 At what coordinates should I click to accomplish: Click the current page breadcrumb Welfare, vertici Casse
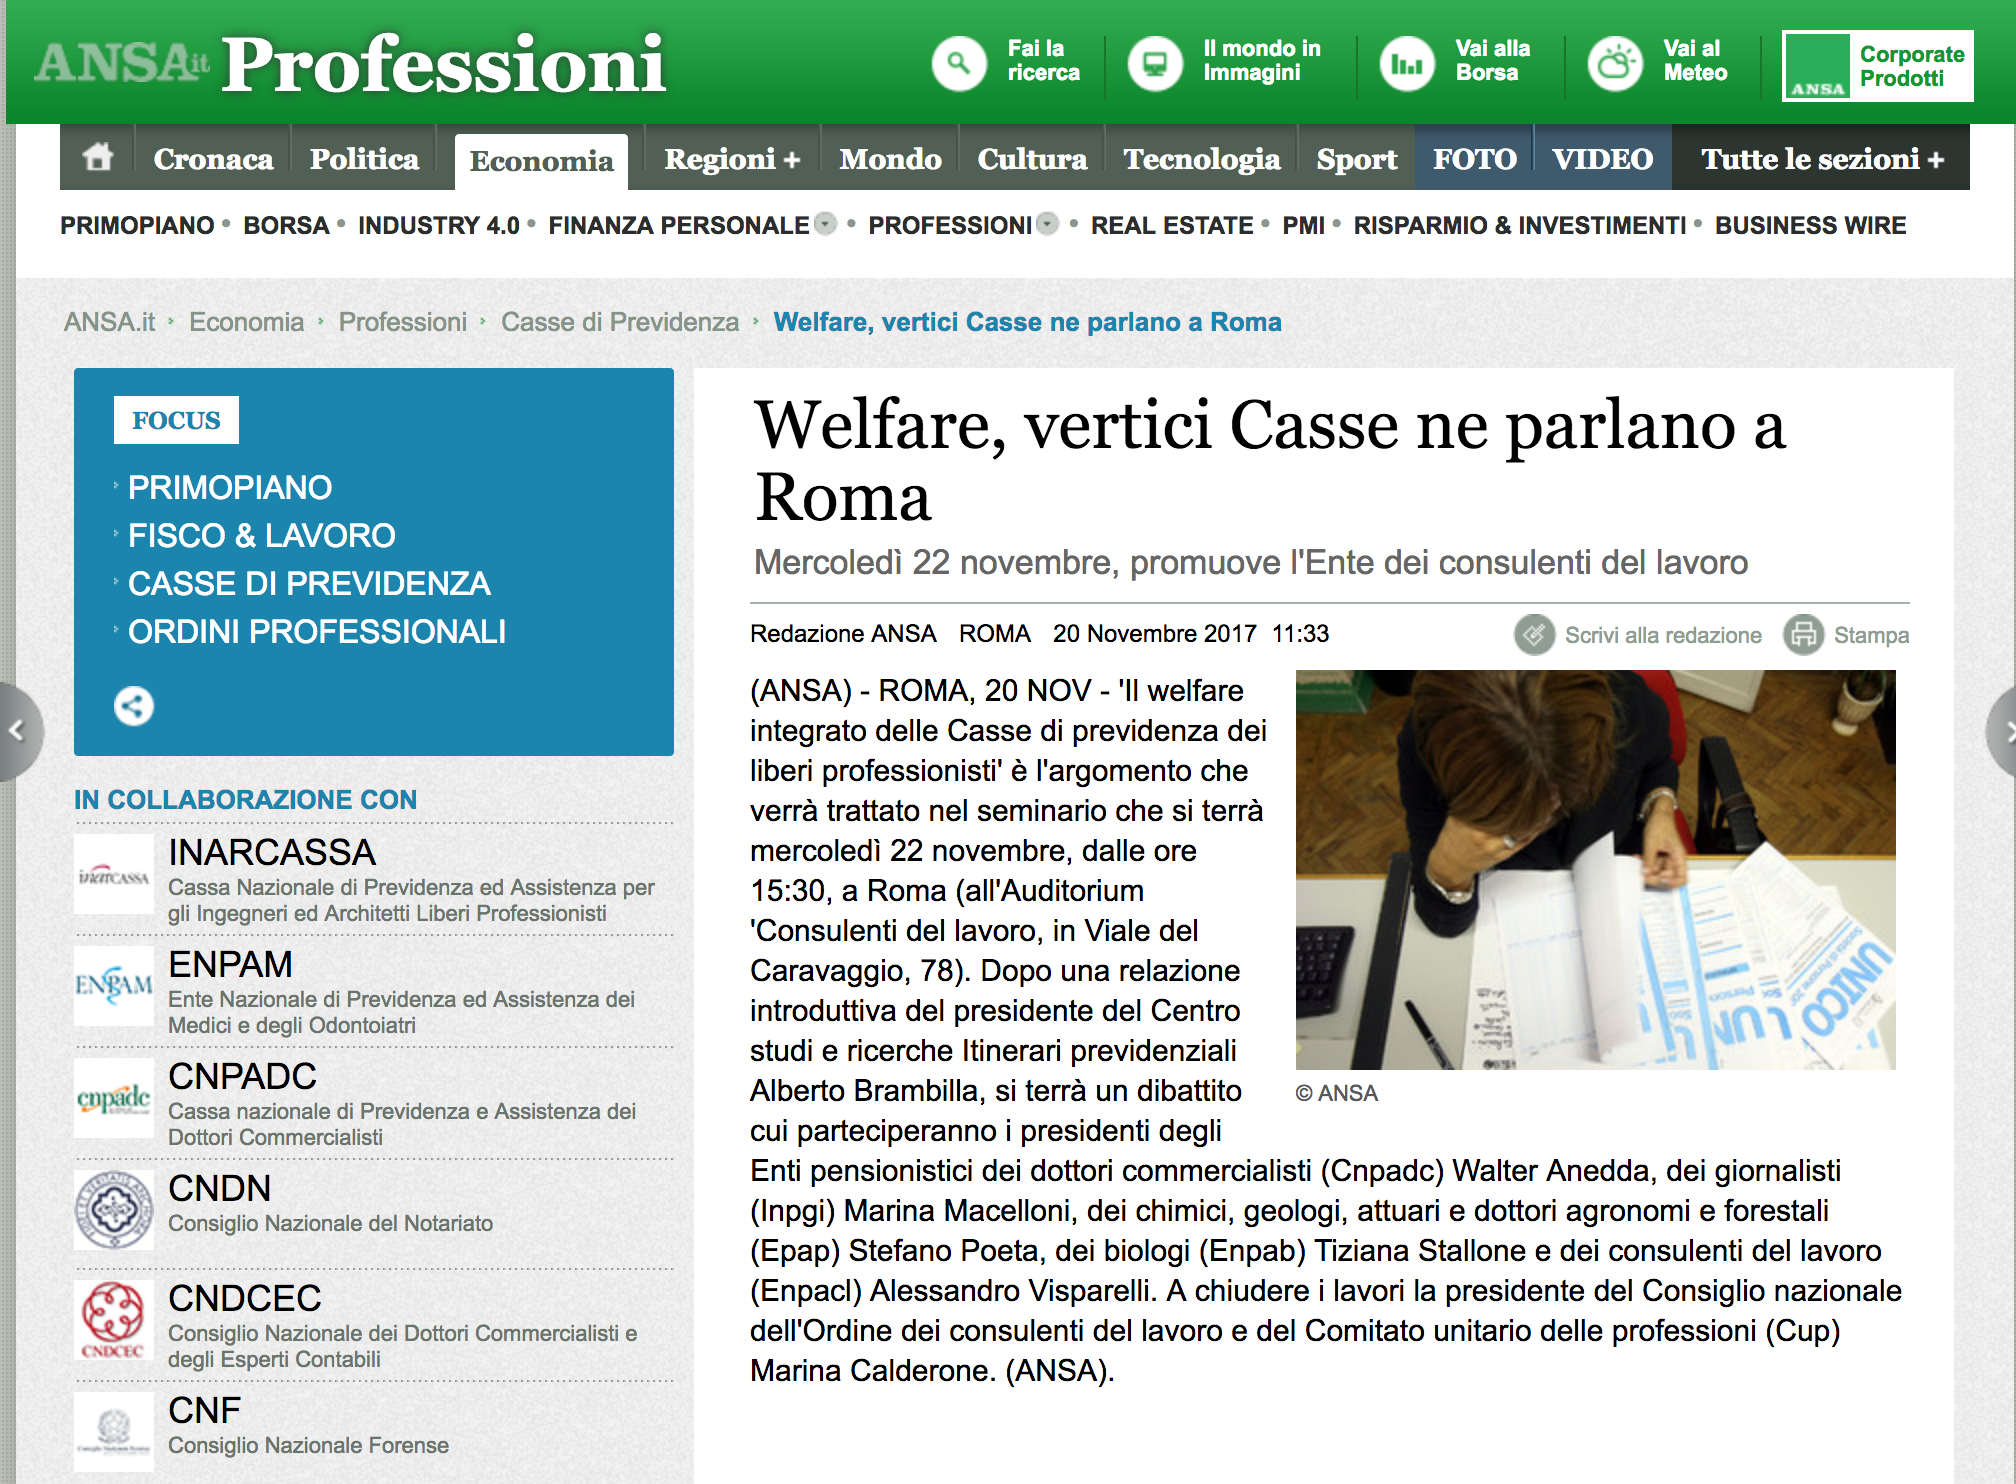coord(1027,322)
